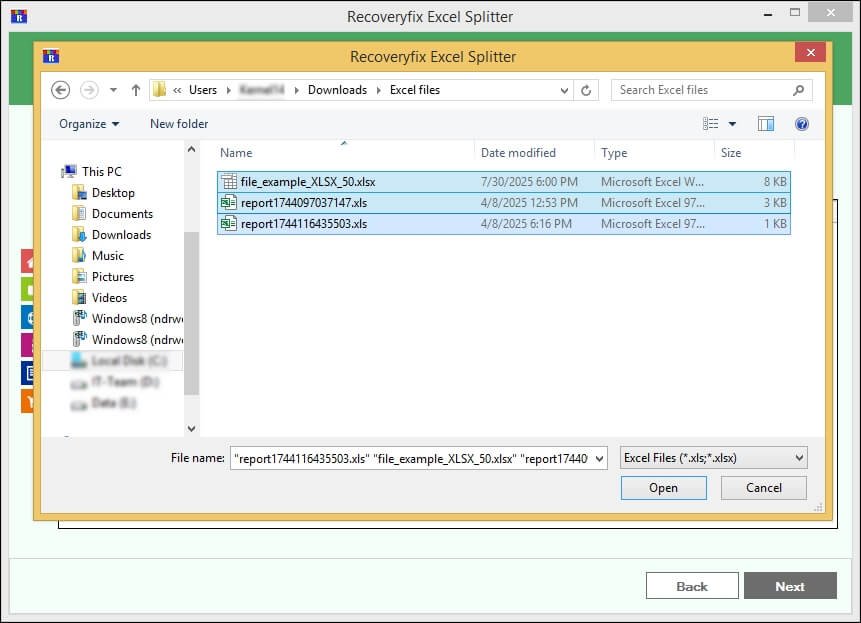Click the Users breadcrumb in the address bar

click(x=203, y=90)
